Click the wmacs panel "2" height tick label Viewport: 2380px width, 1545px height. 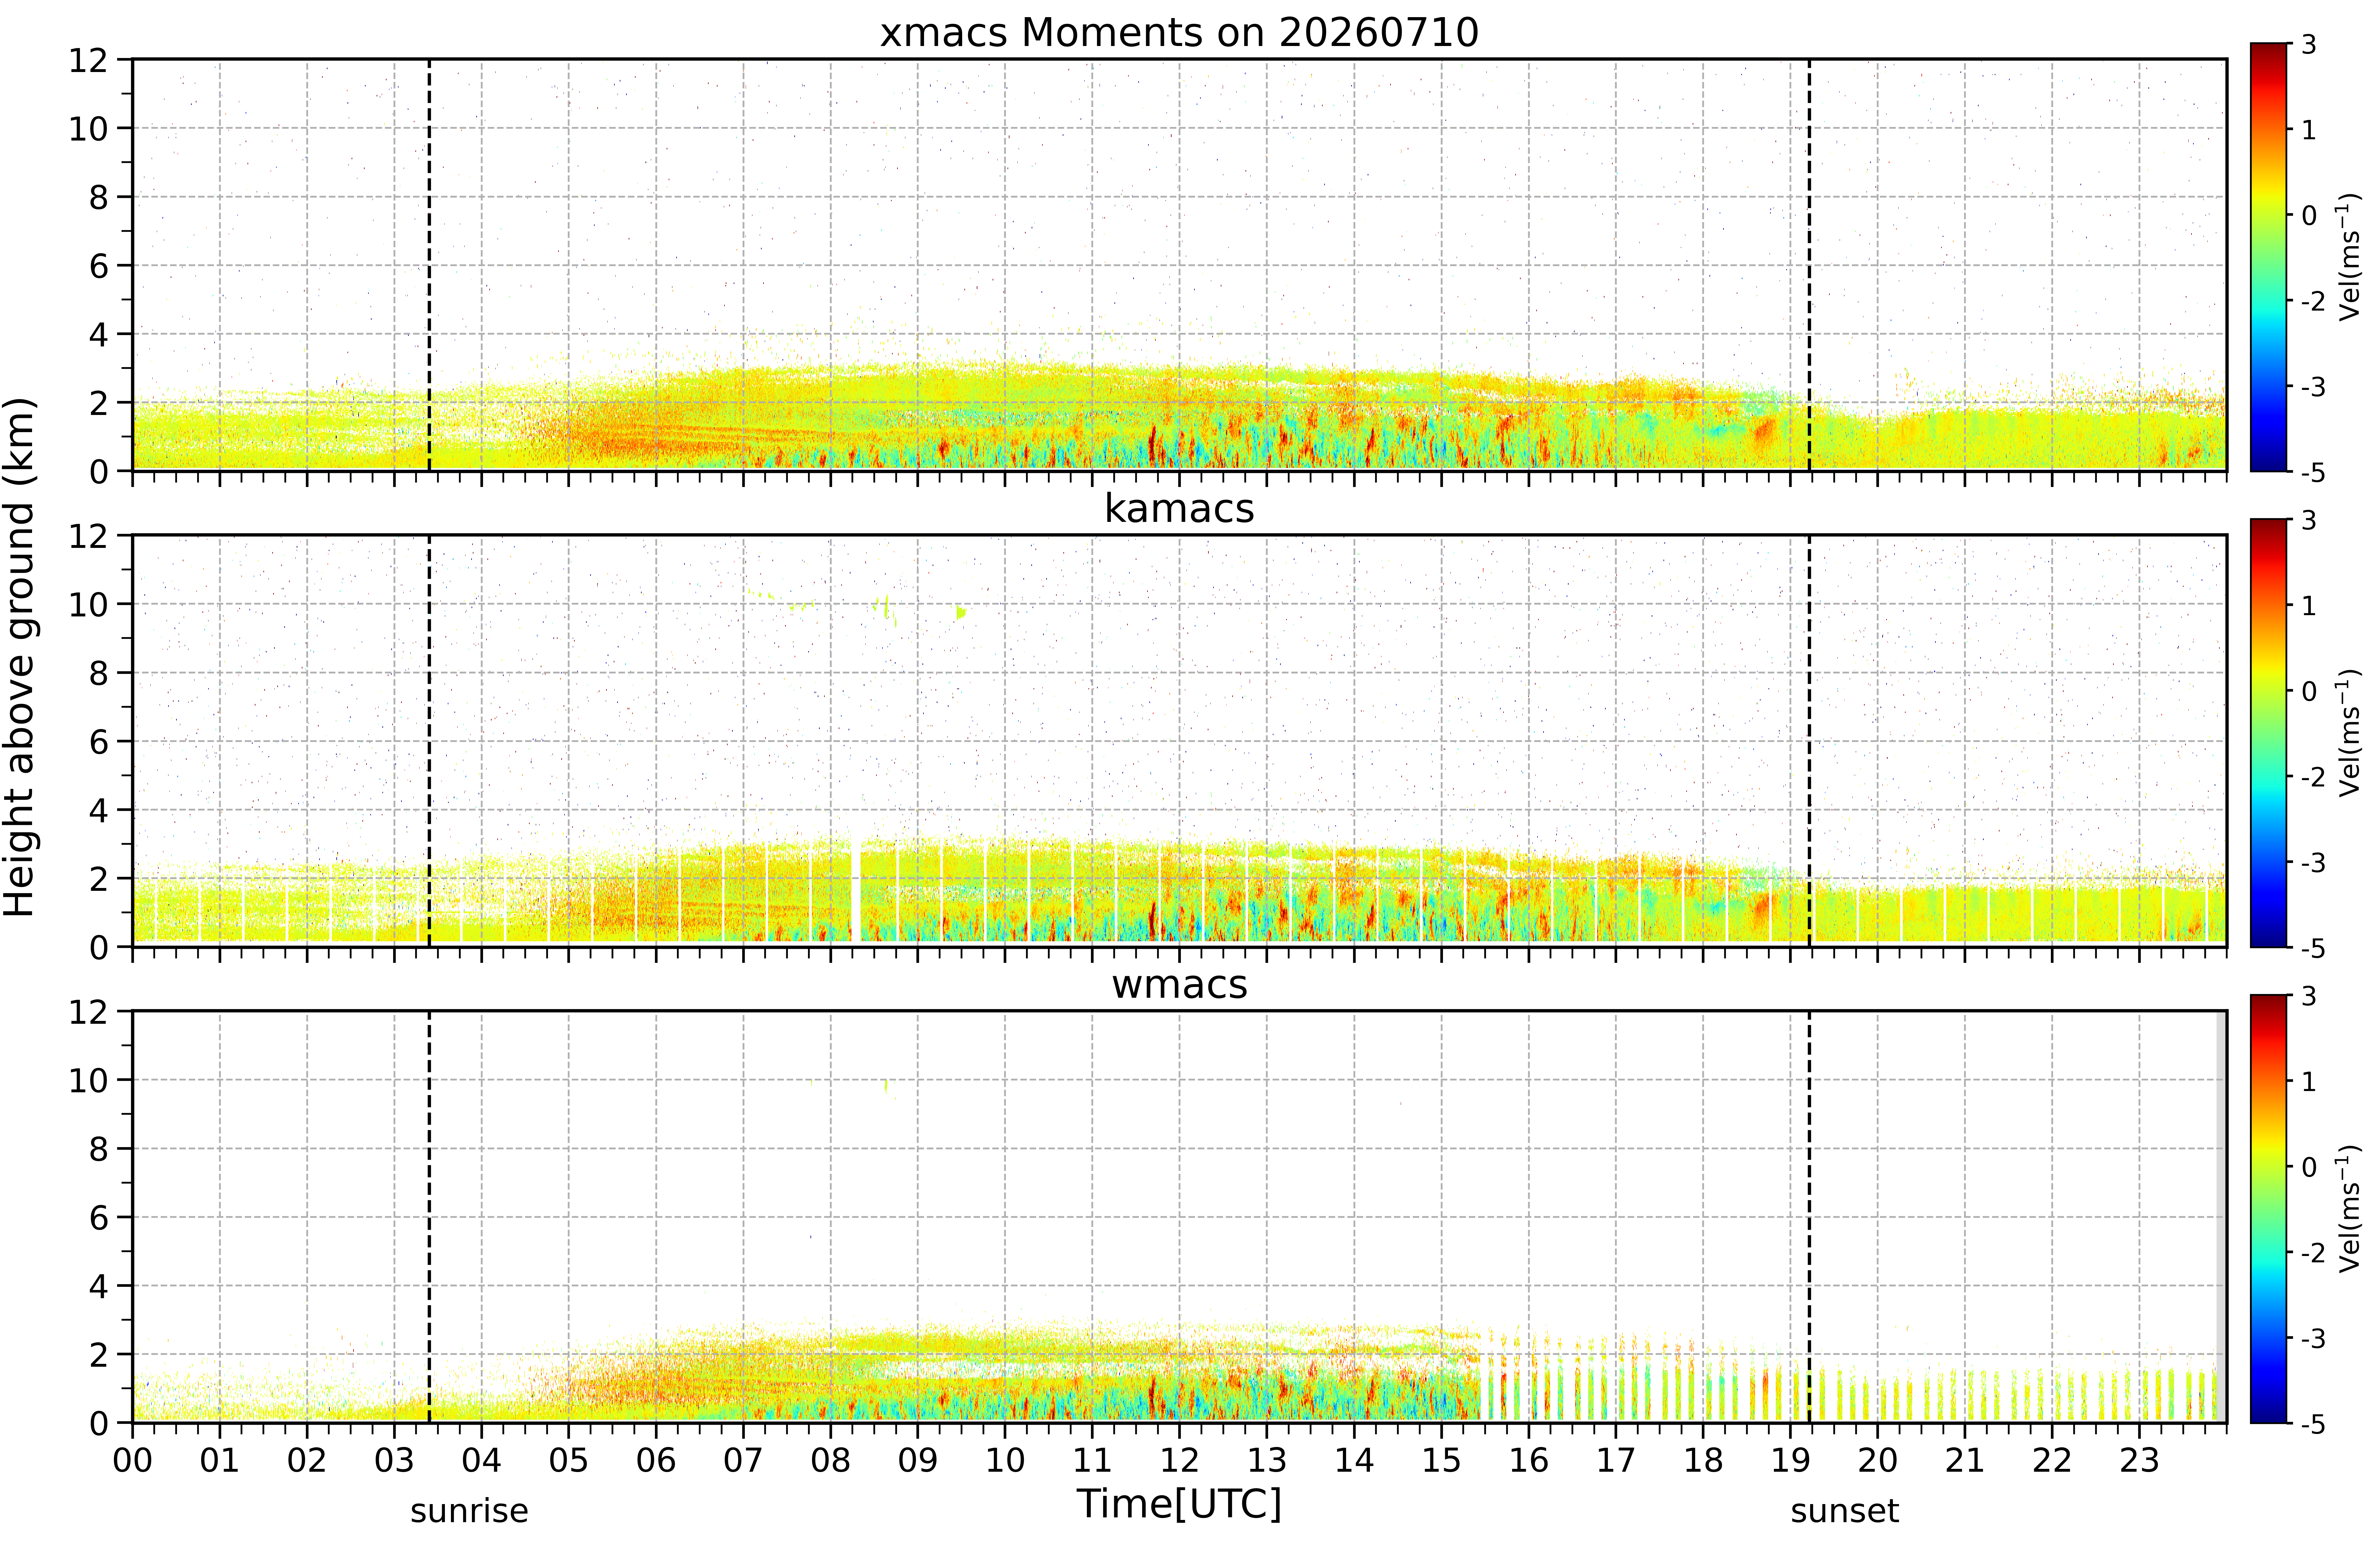tap(98, 1355)
